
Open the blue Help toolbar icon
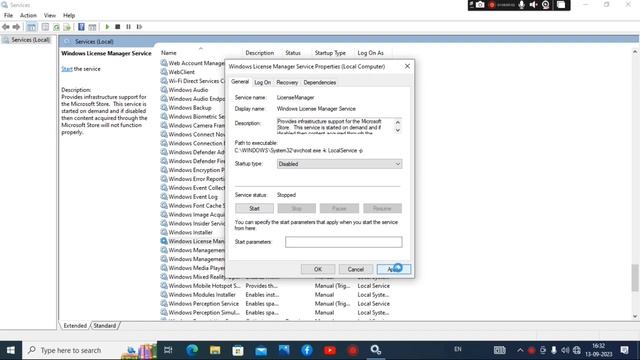coord(81,27)
